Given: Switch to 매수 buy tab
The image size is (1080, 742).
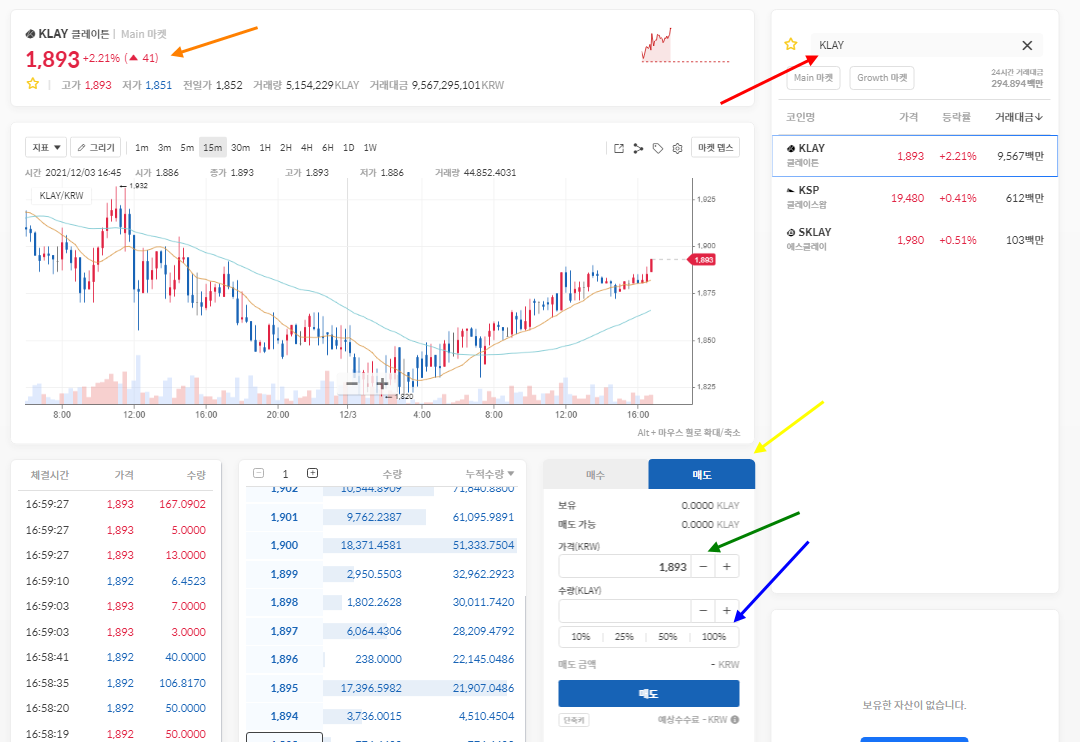Looking at the screenshot, I should click(x=596, y=475).
